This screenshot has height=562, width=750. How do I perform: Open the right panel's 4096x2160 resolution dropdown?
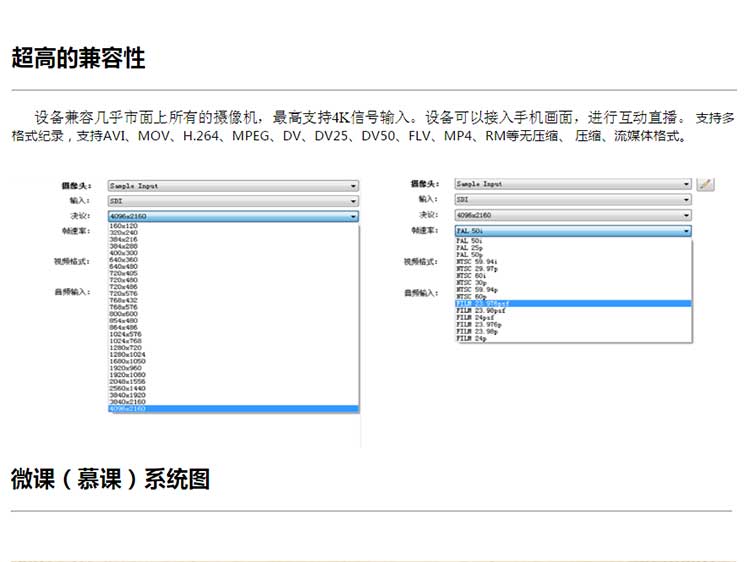tap(572, 215)
